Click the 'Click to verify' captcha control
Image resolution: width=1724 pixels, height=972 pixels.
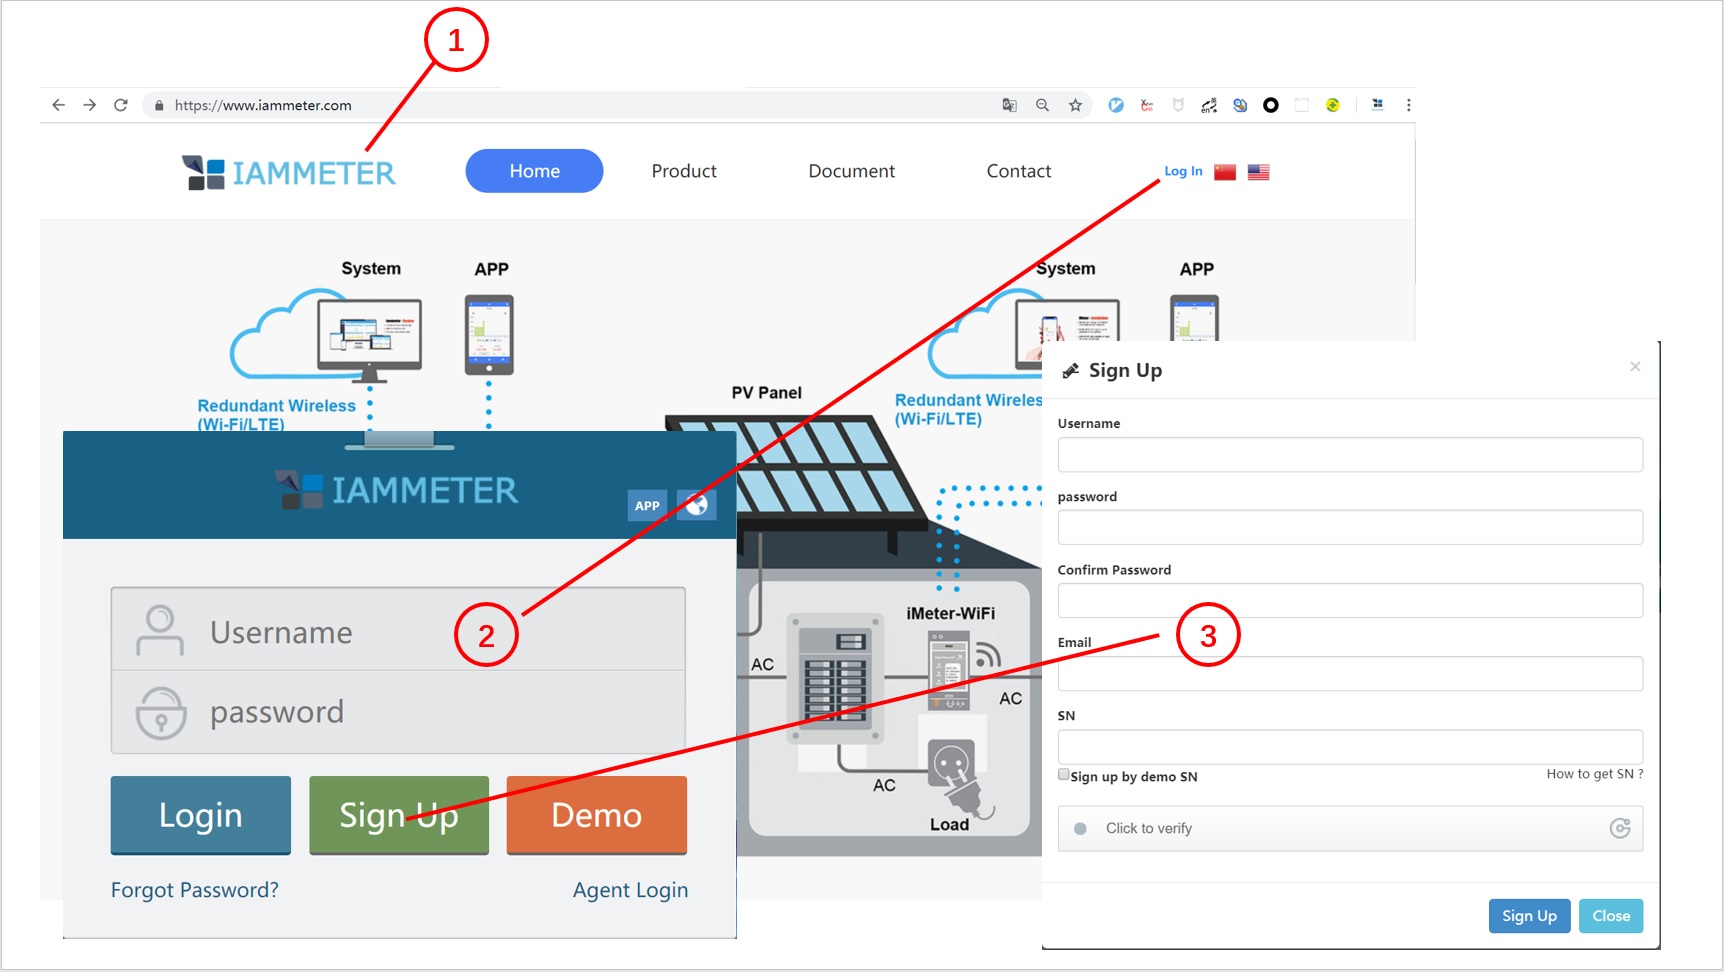[x=1148, y=828]
